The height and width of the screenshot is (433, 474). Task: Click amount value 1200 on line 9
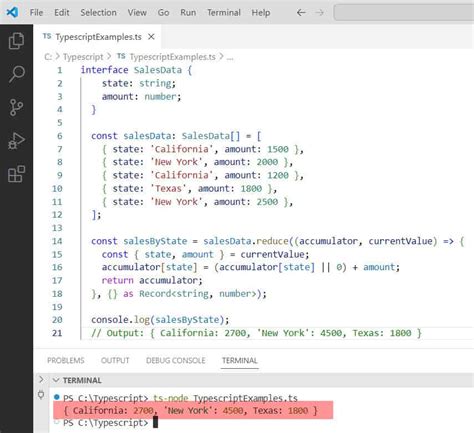coord(278,175)
